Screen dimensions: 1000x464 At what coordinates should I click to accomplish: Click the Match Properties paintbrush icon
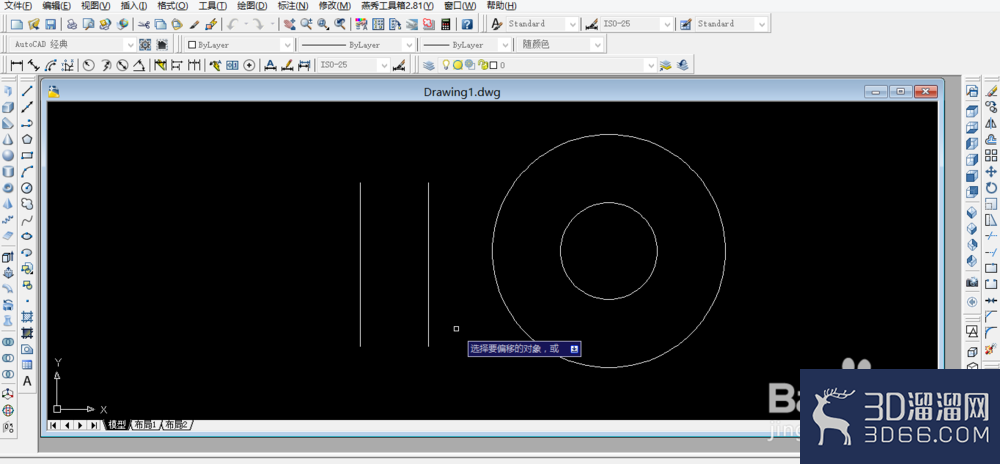(194, 24)
